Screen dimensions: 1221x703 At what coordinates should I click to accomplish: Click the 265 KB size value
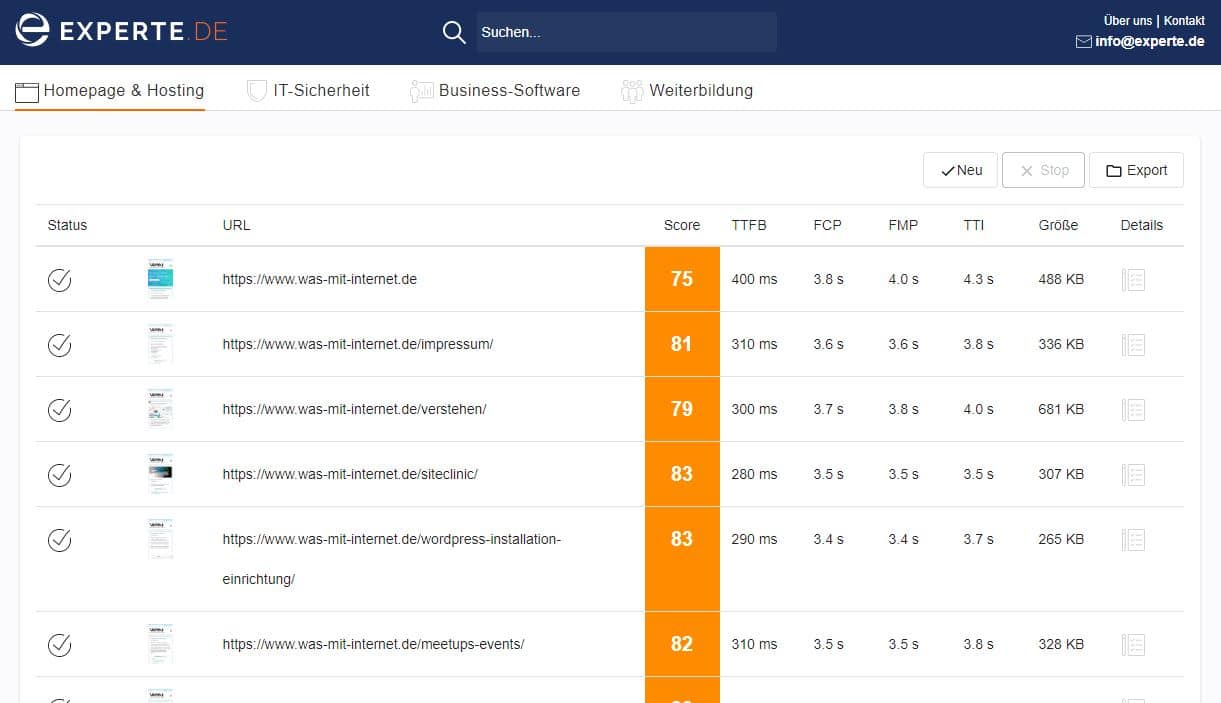1061,539
